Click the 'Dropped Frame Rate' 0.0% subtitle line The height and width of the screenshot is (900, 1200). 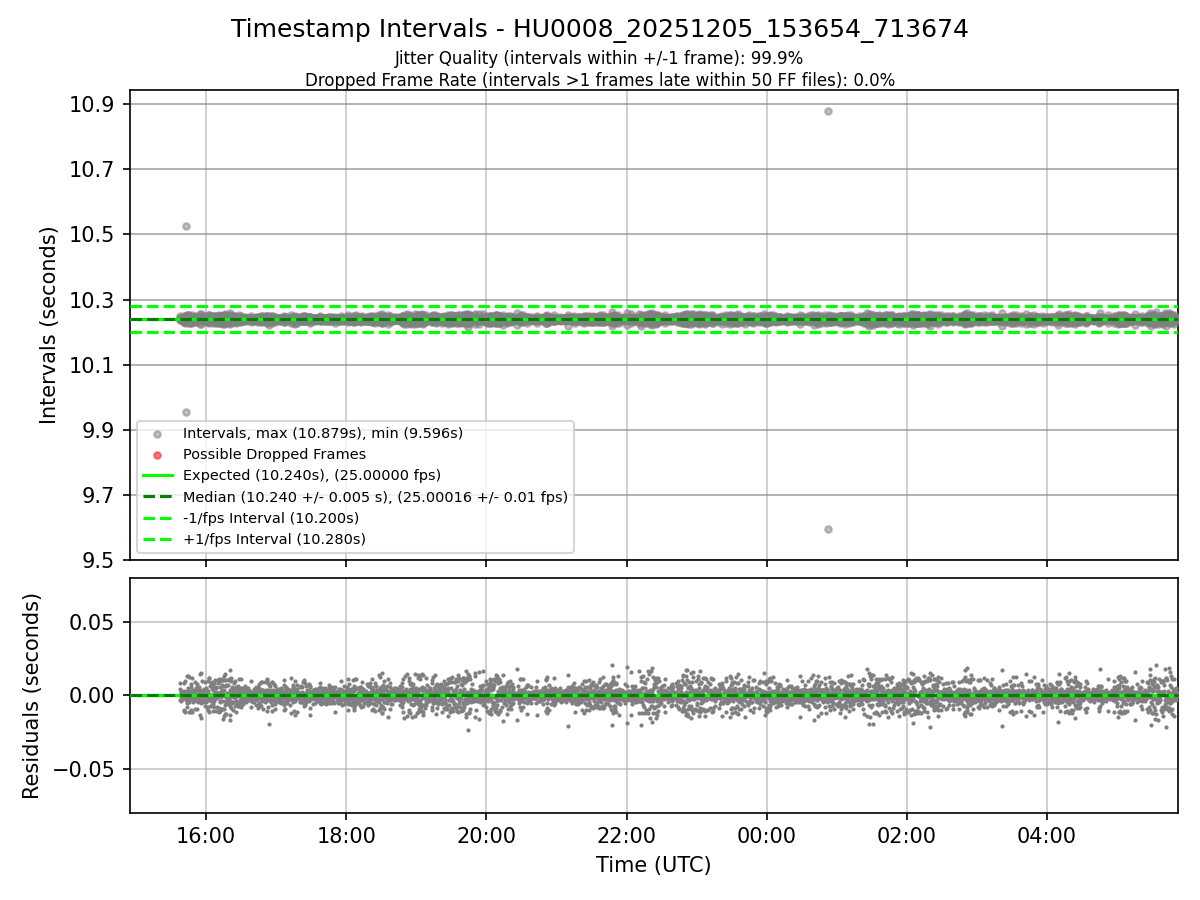tap(599, 80)
